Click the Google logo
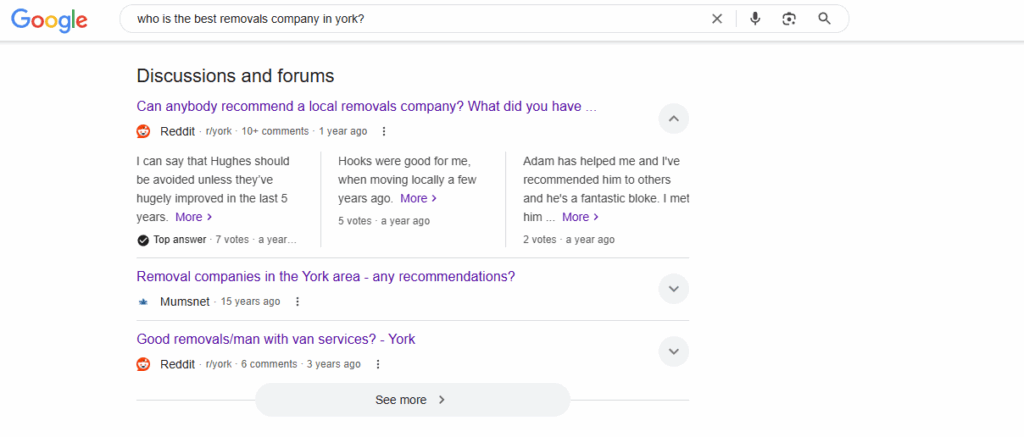Viewport: 1024px width, 437px height. pos(49,20)
